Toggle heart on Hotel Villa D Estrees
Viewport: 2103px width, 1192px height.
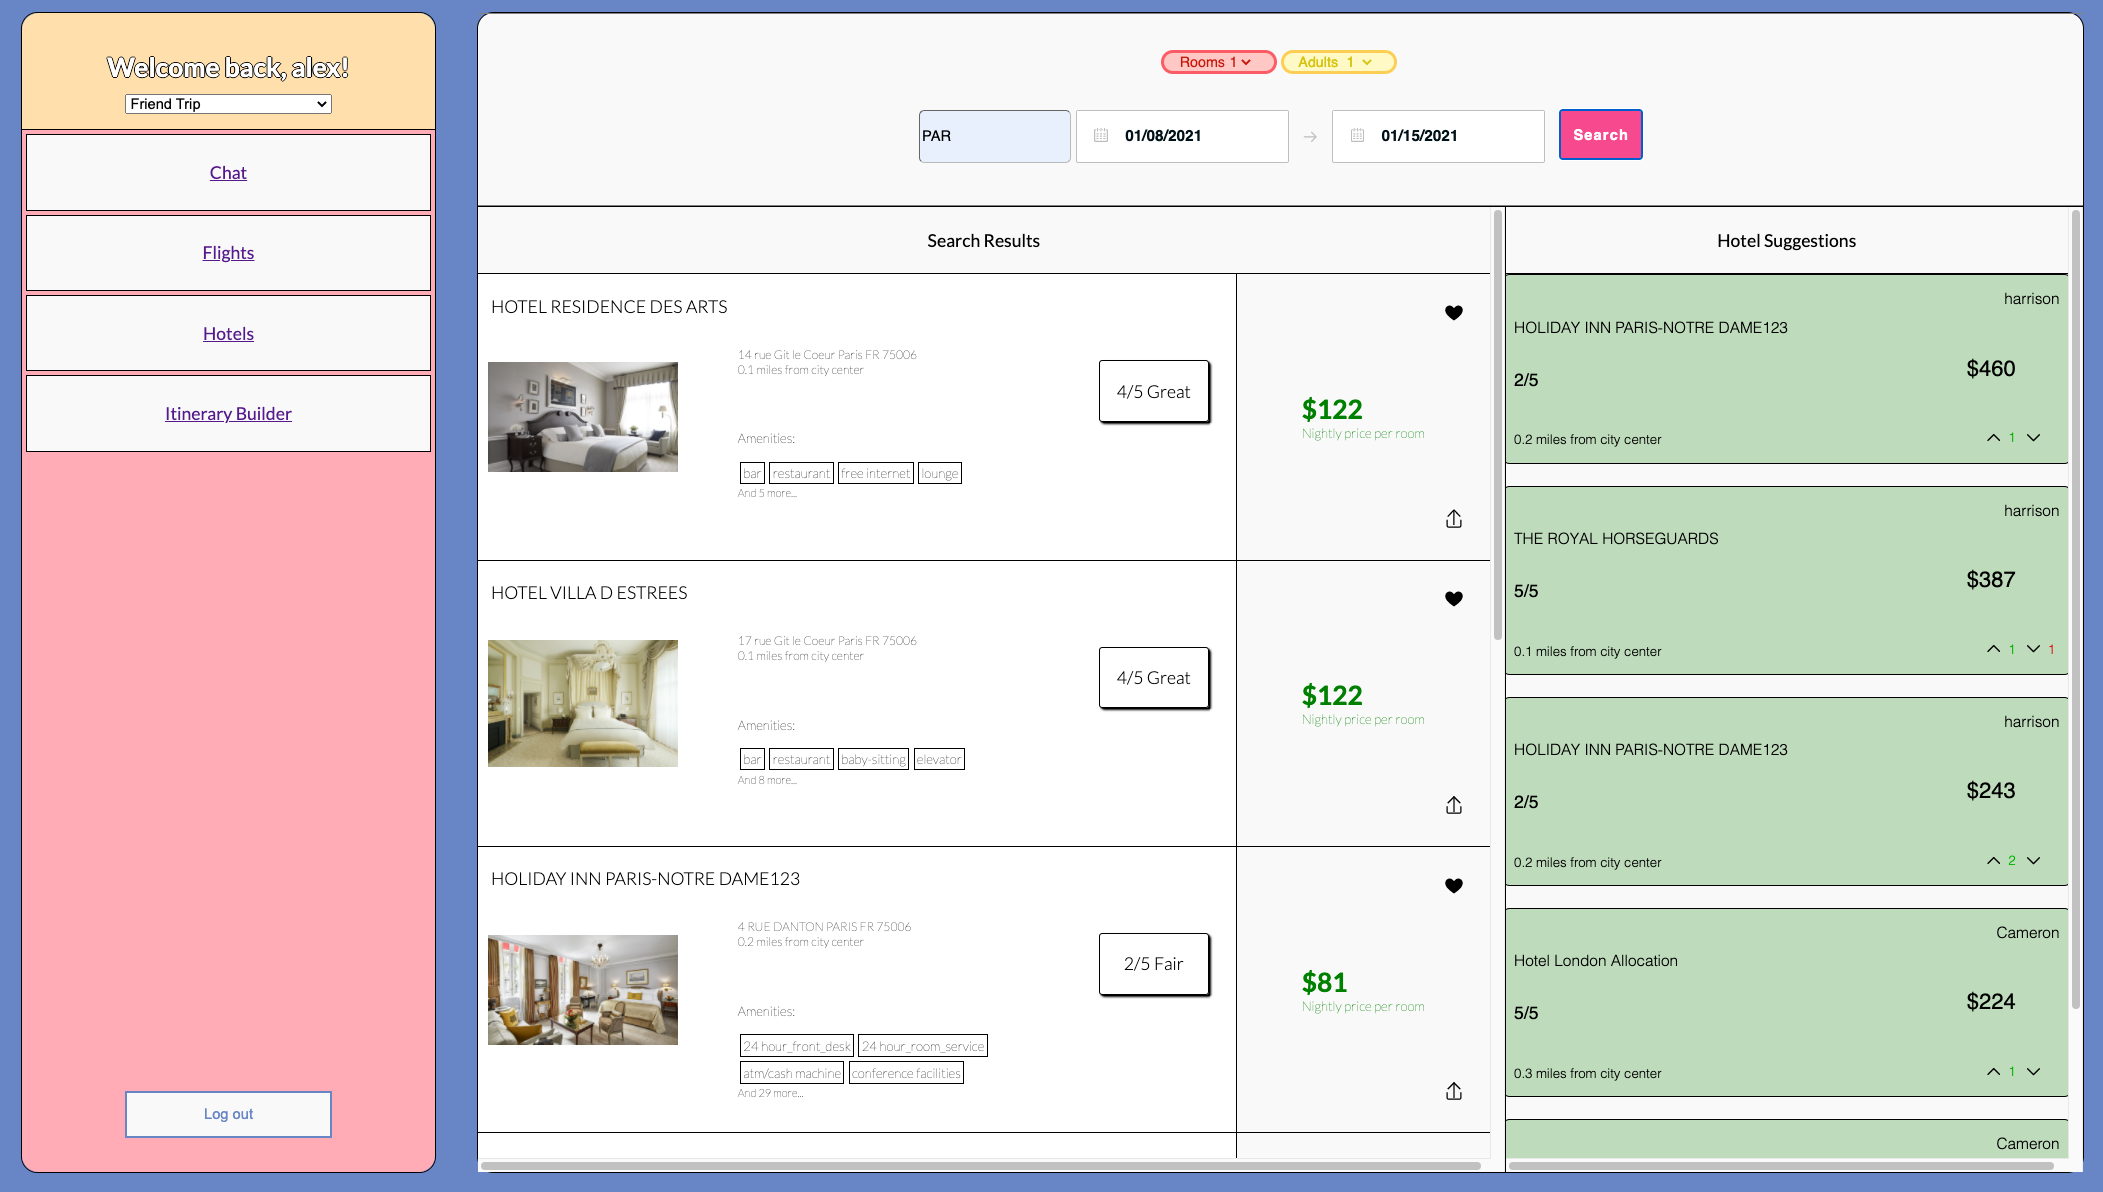[x=1454, y=599]
